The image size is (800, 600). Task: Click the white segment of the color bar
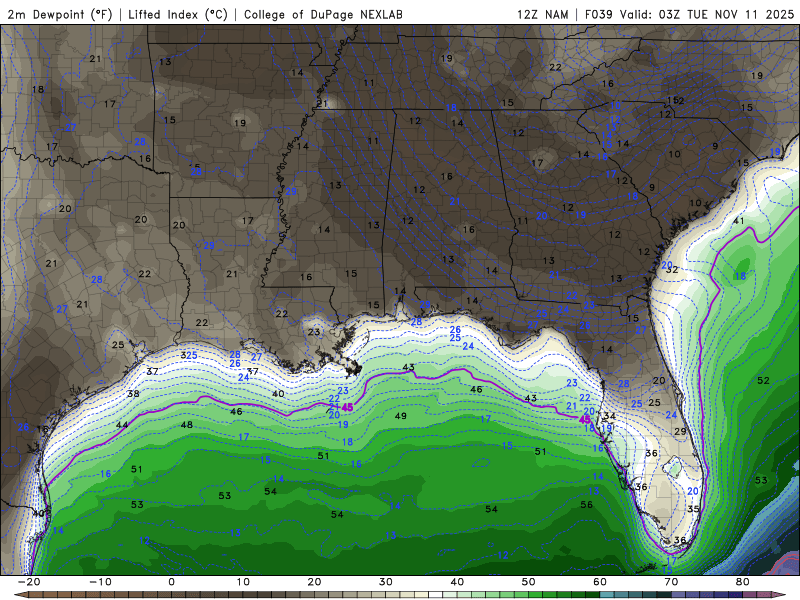(436, 595)
